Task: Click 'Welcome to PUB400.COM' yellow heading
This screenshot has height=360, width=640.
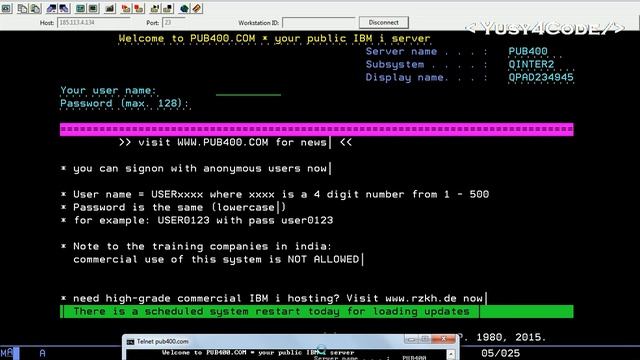Action: [274, 38]
